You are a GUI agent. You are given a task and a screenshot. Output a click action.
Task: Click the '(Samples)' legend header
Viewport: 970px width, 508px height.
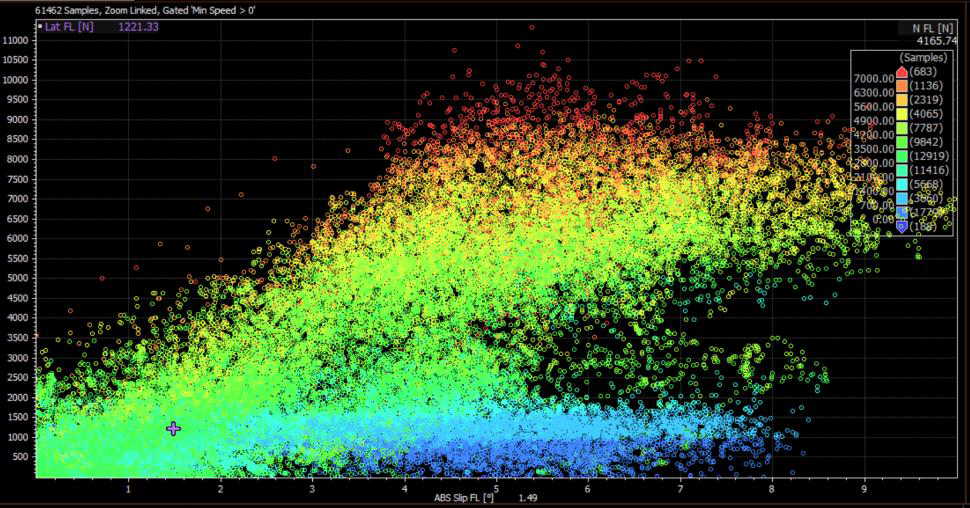923,58
